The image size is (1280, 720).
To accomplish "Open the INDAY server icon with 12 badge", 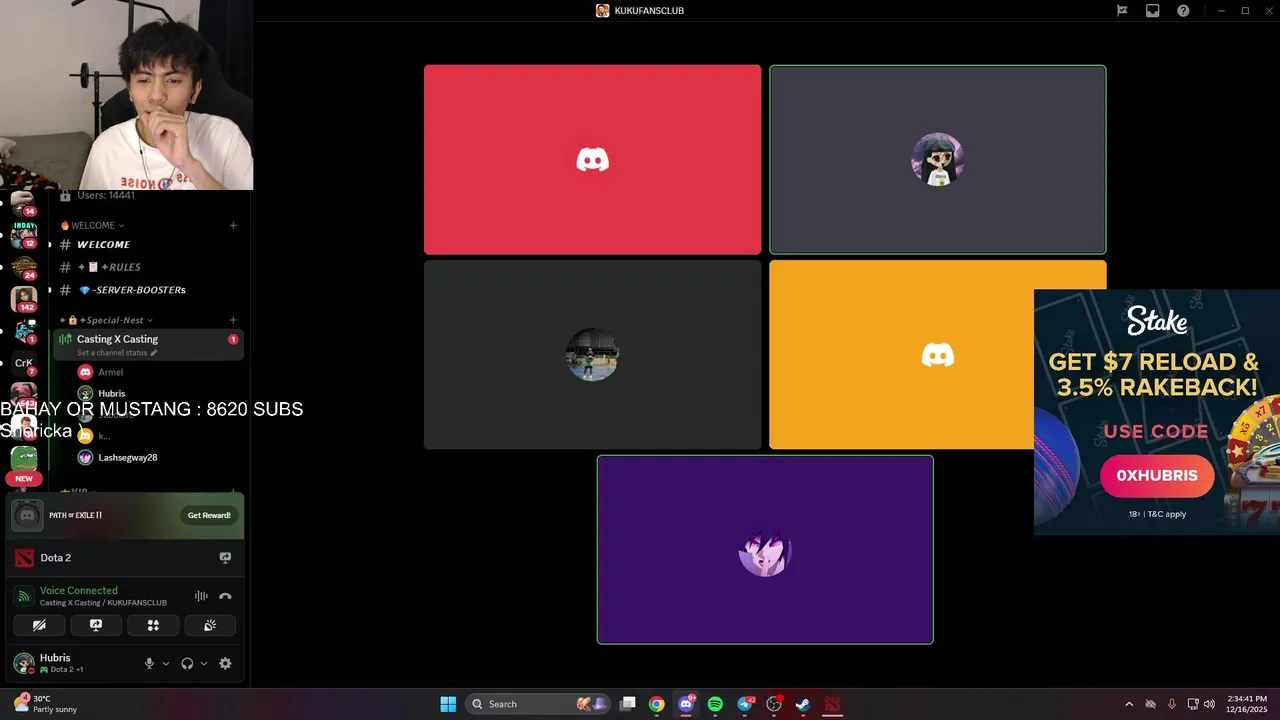I will point(24,235).
